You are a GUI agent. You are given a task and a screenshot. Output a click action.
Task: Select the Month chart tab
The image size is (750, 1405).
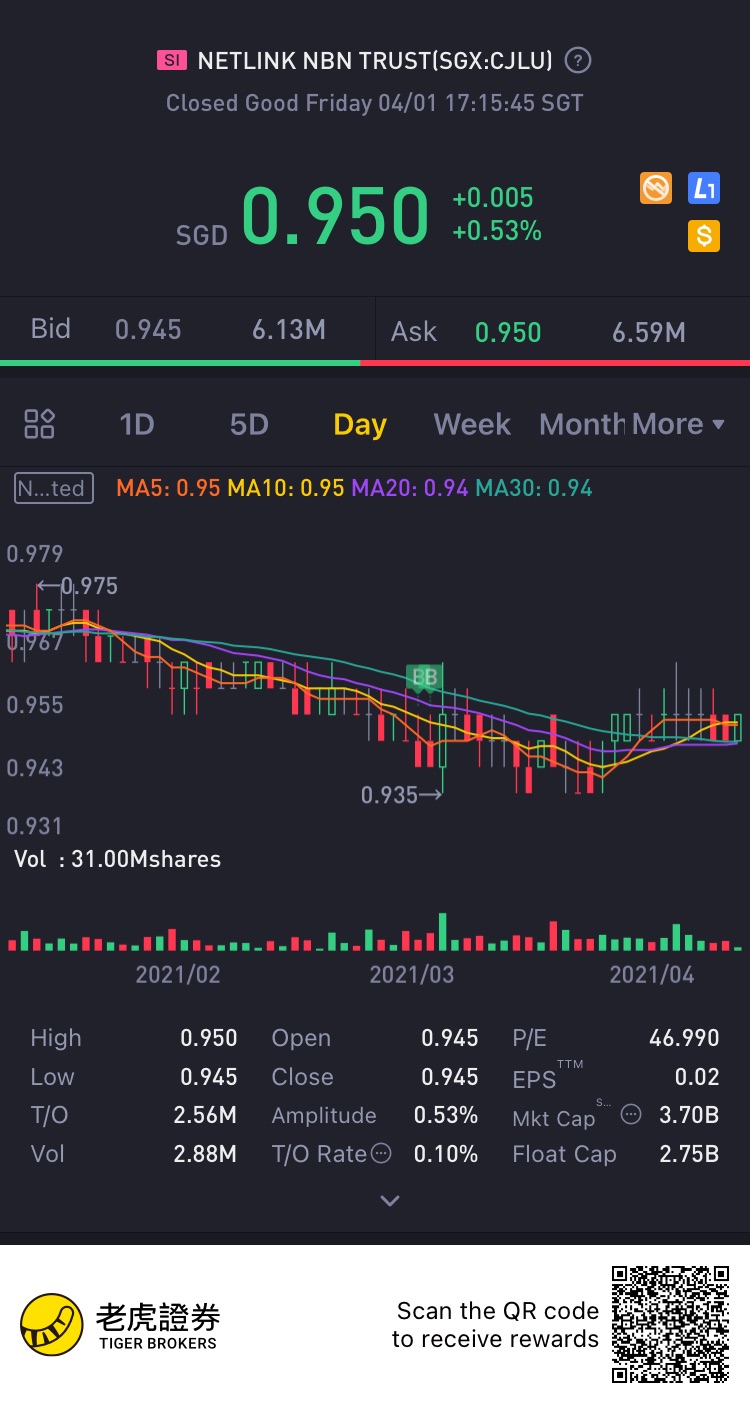[x=582, y=424]
